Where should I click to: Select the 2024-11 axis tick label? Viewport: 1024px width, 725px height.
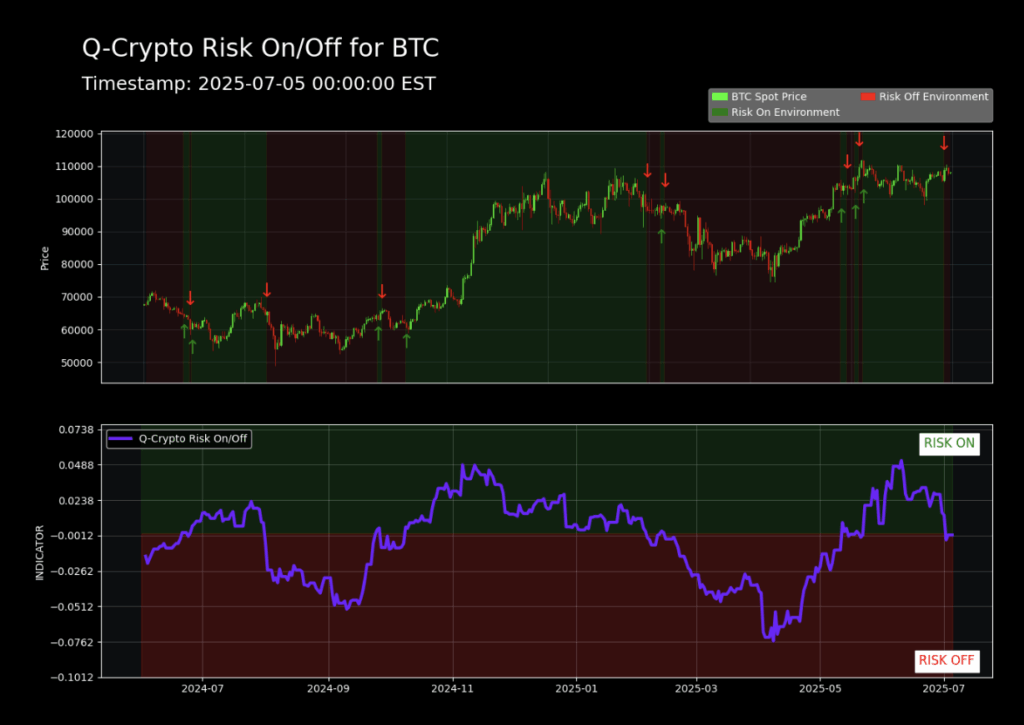pyautogui.click(x=455, y=689)
